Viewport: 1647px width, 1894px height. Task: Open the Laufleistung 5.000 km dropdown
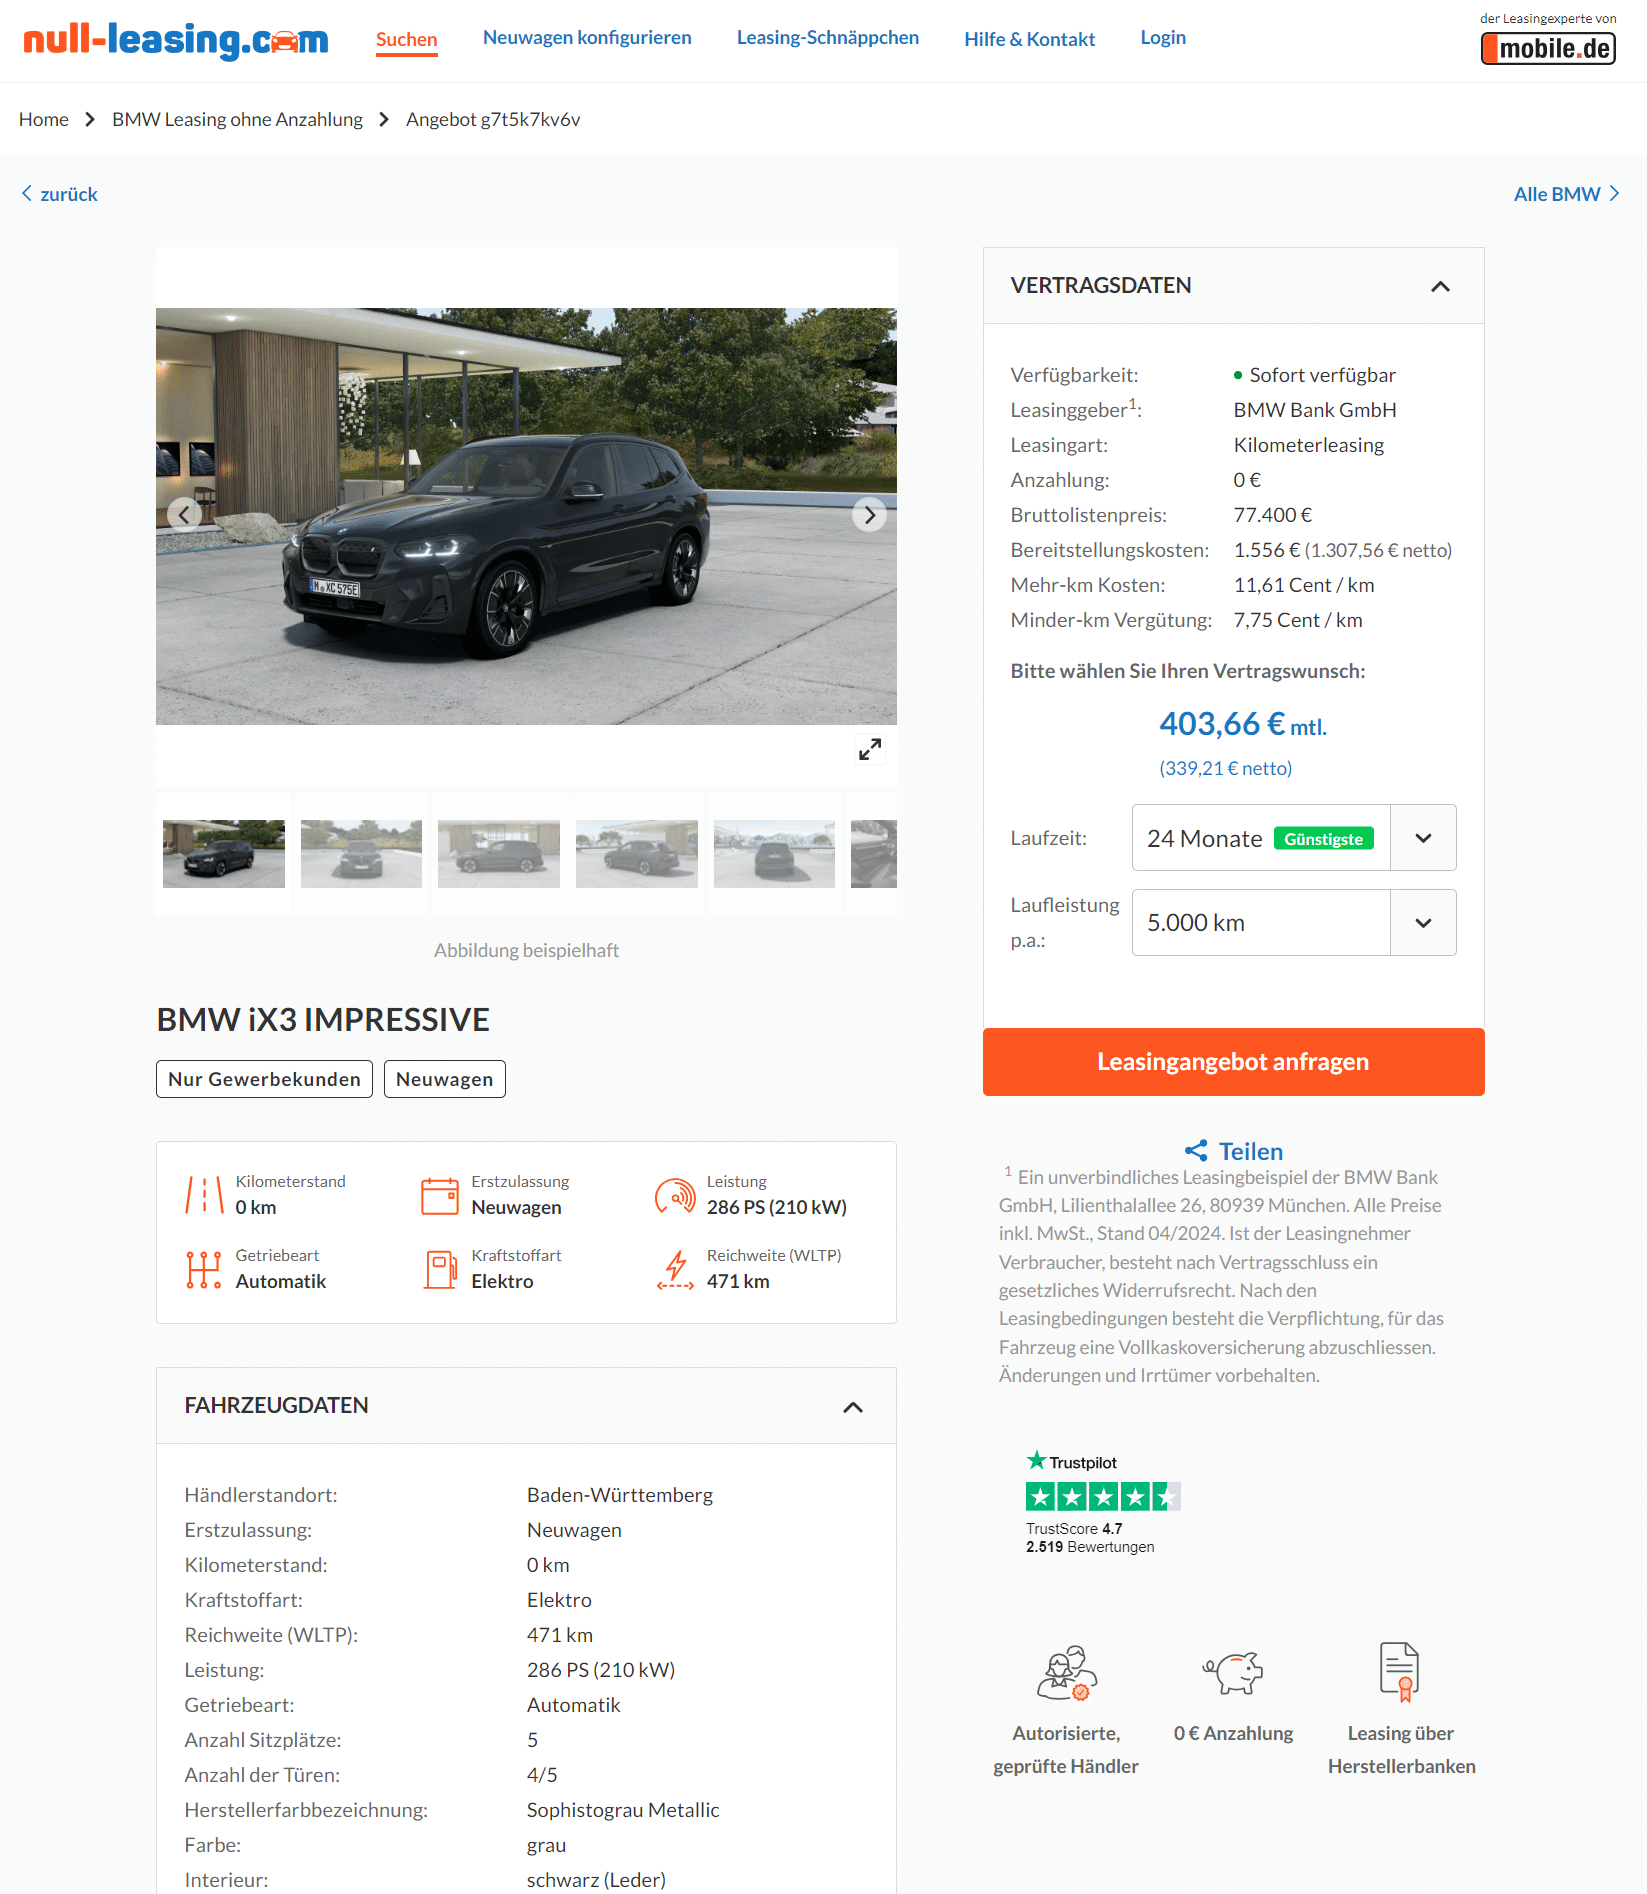click(1294, 923)
